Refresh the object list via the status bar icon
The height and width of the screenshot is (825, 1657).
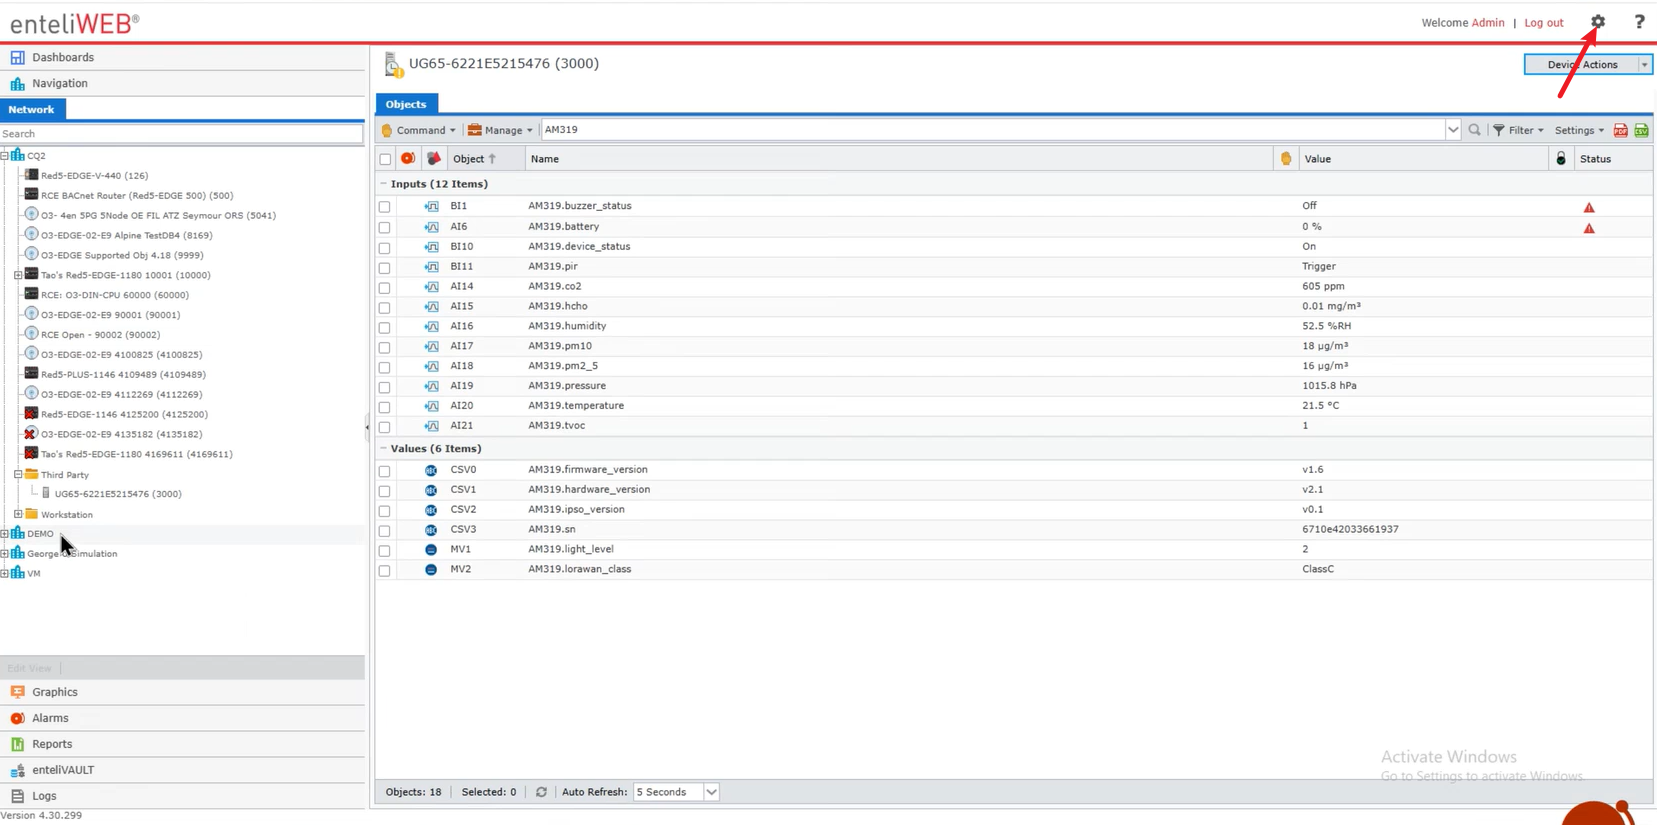pos(541,792)
